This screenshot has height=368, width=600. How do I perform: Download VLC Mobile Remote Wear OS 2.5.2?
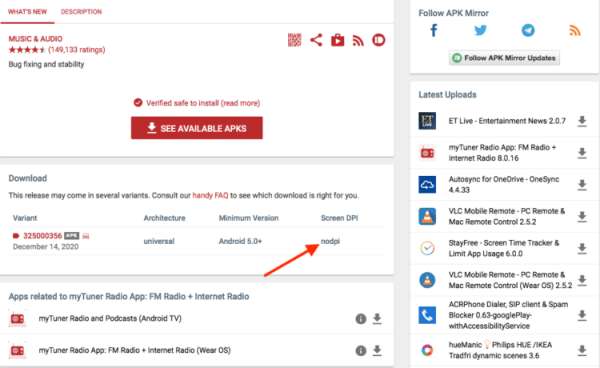582,280
